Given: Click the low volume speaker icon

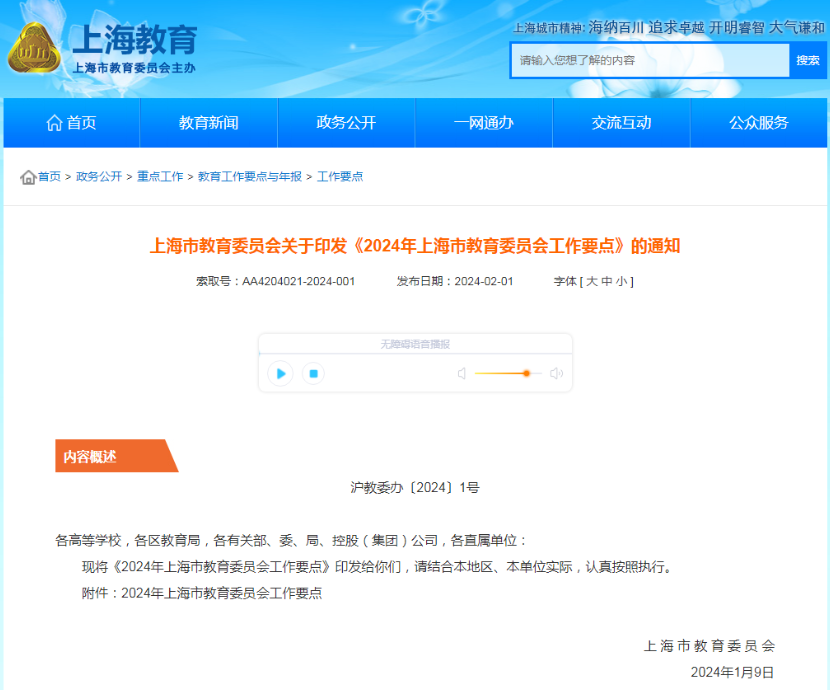Looking at the screenshot, I should [462, 374].
